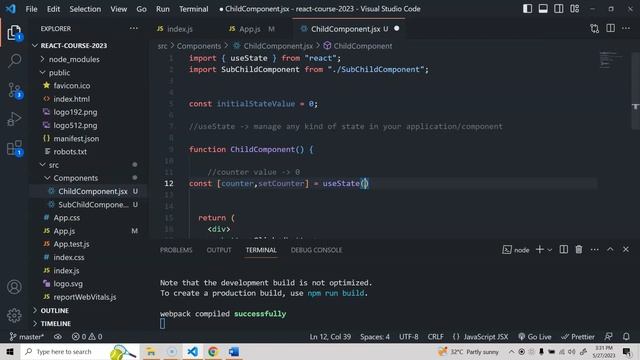Open the Accounts menu icon

point(14,287)
